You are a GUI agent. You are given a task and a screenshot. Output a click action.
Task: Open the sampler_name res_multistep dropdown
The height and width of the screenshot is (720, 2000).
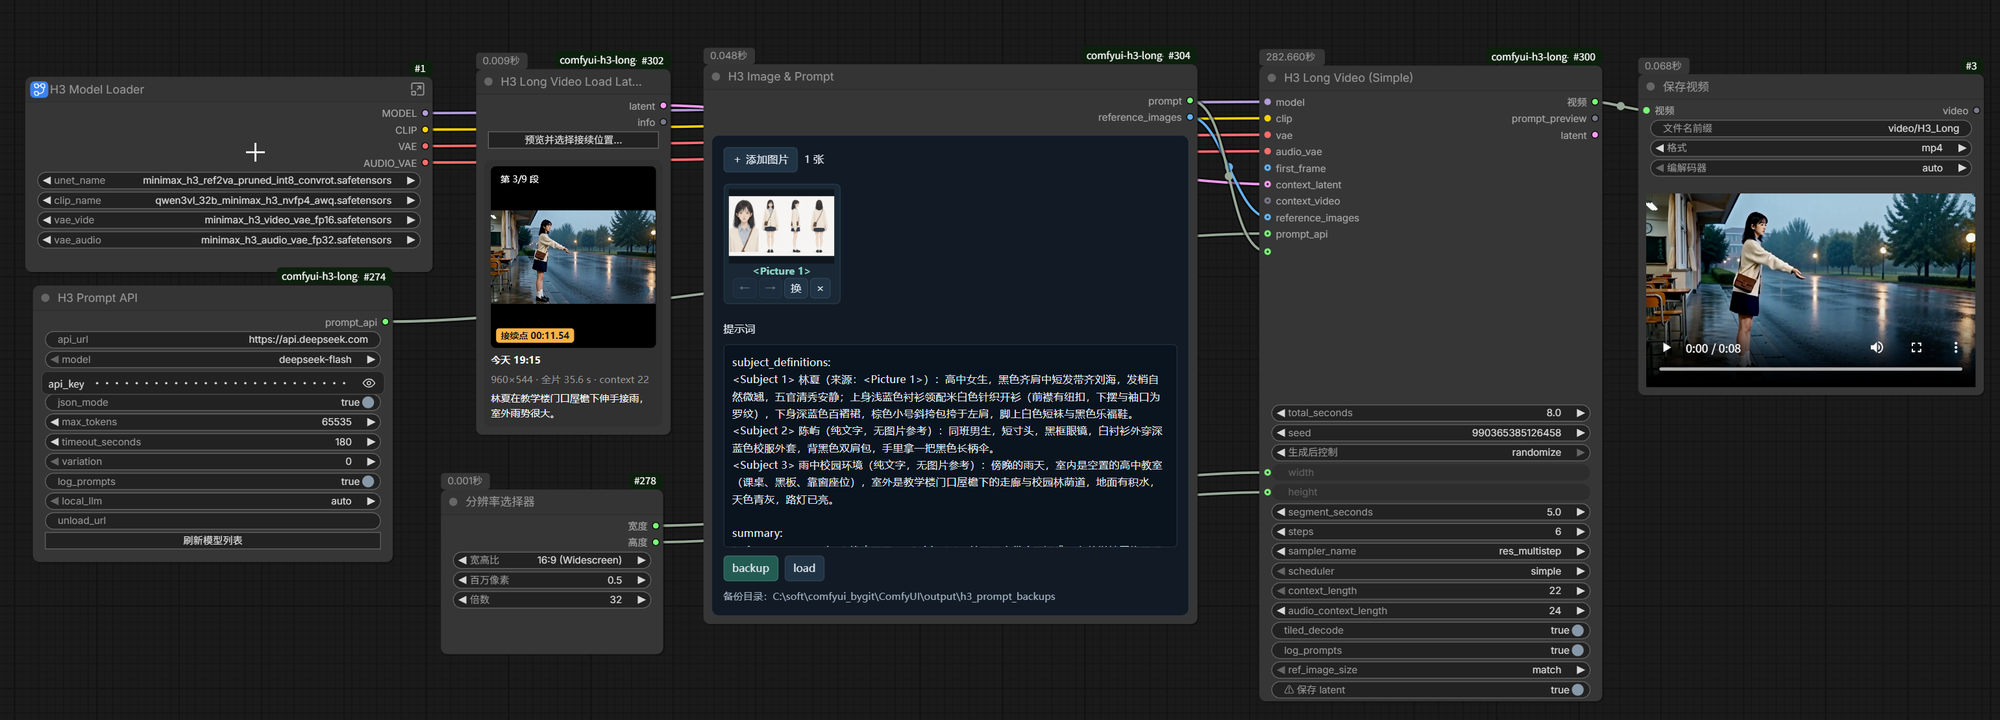pos(1430,551)
